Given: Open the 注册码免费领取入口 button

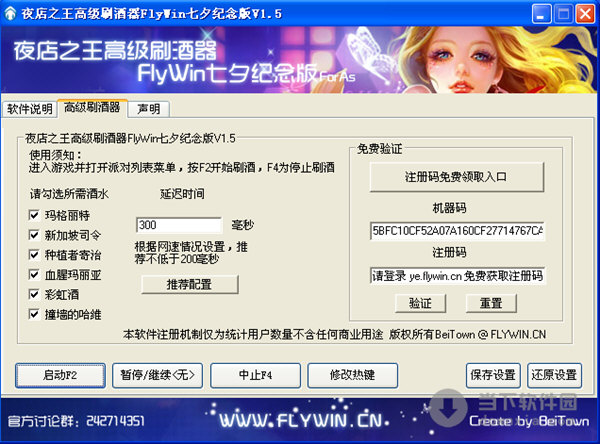Looking at the screenshot, I should point(456,177).
